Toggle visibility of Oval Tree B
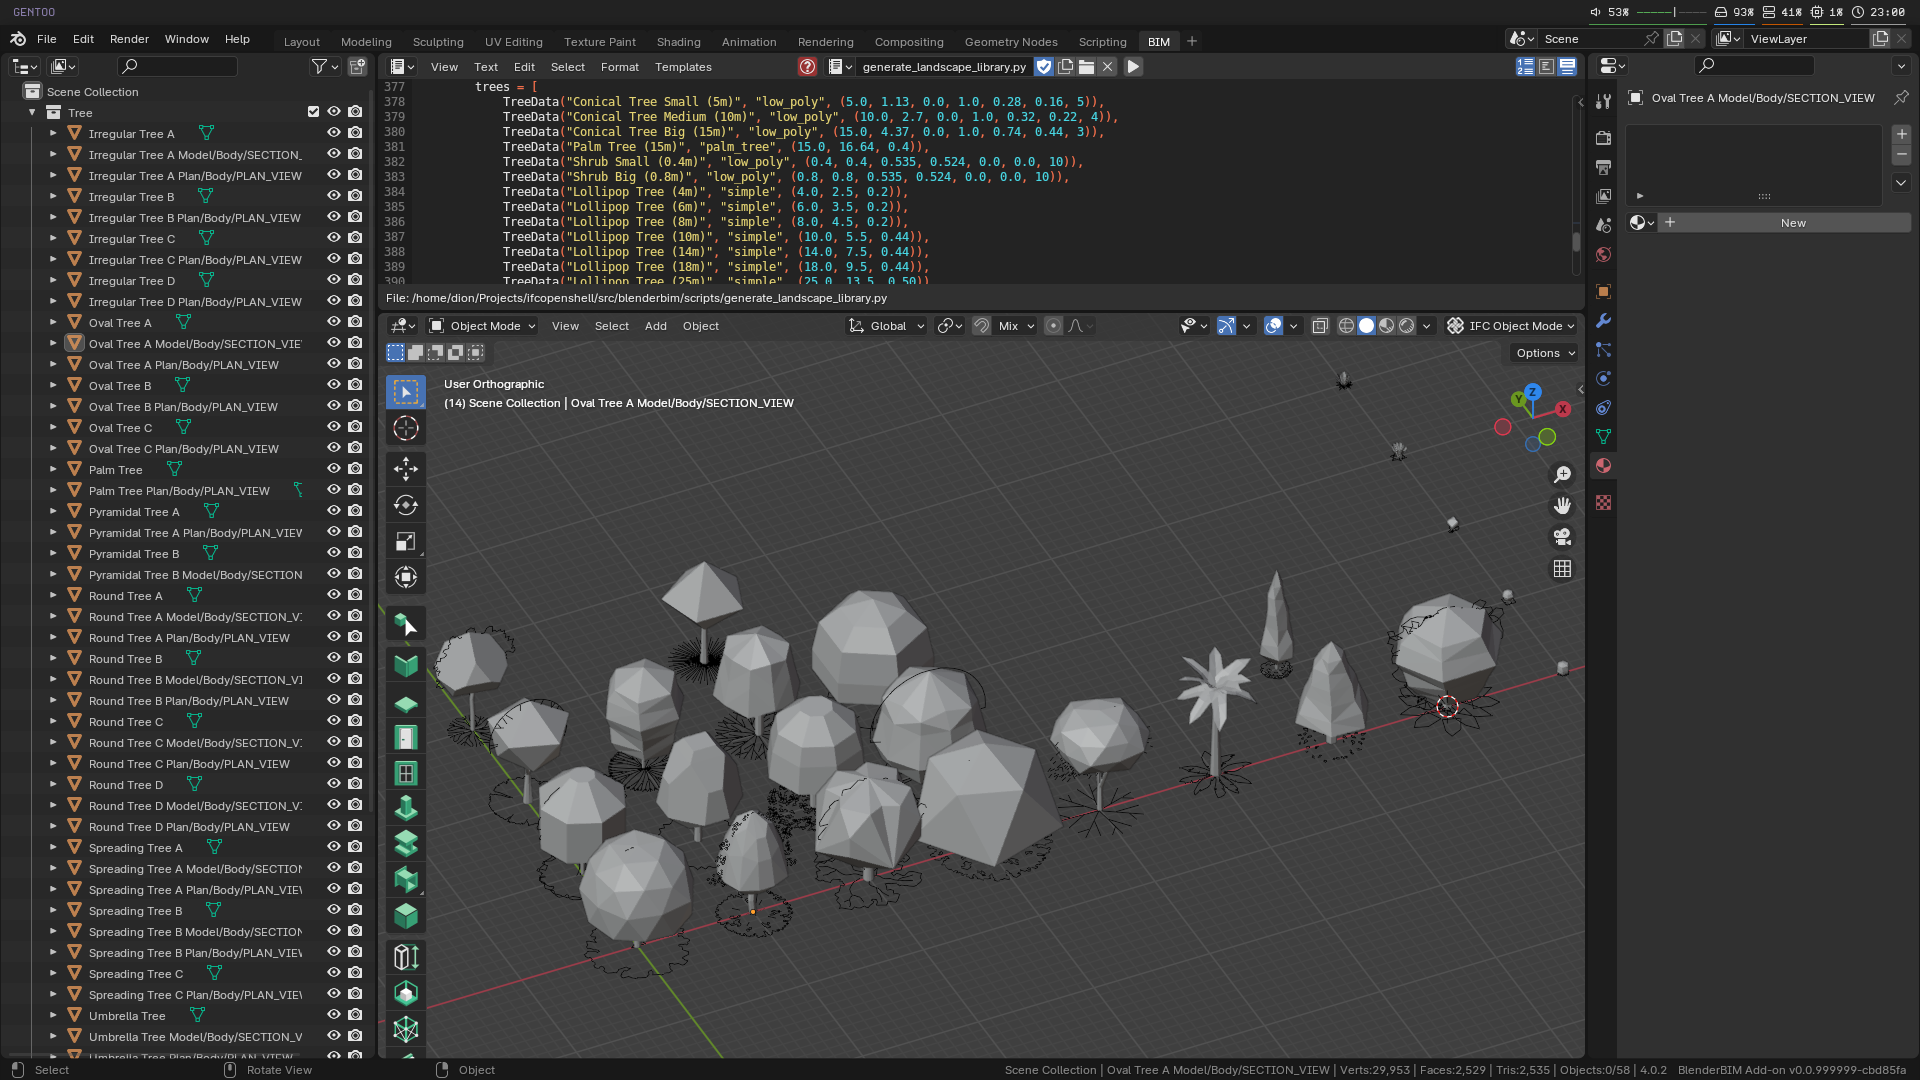Image resolution: width=1920 pixels, height=1080 pixels. point(334,385)
